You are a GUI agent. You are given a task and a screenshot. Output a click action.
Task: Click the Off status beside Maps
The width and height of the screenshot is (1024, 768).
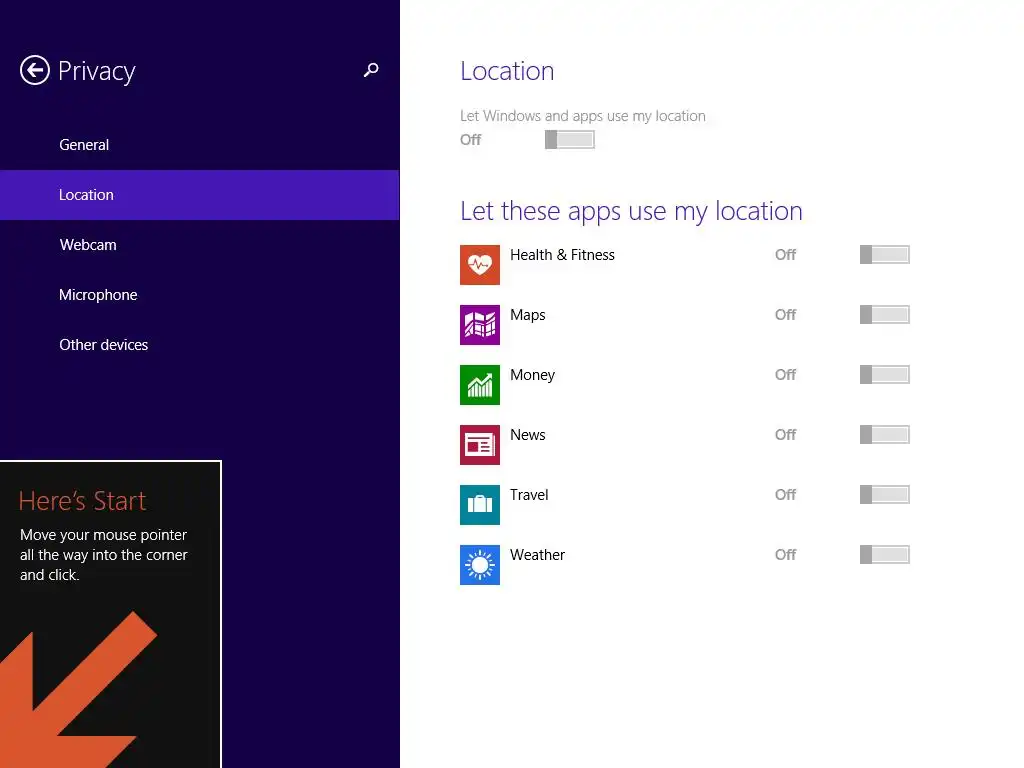[786, 315]
